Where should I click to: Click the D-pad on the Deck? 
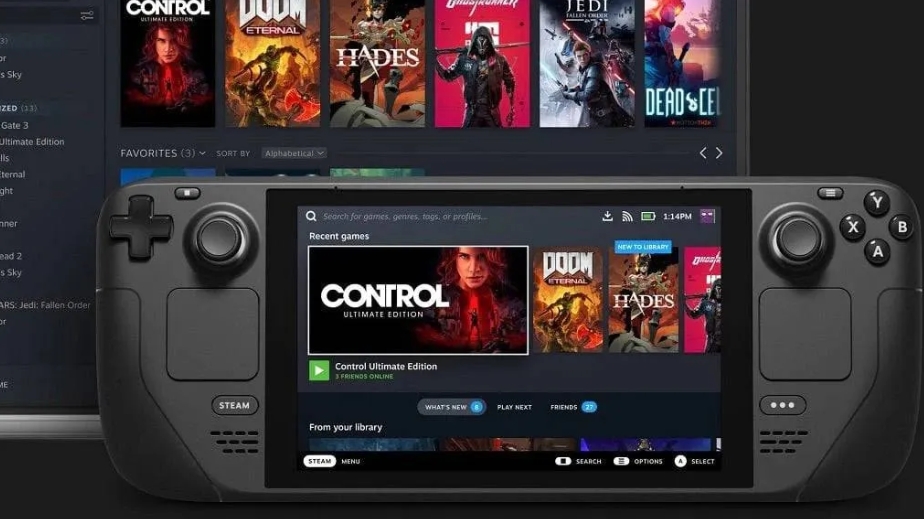coord(141,227)
